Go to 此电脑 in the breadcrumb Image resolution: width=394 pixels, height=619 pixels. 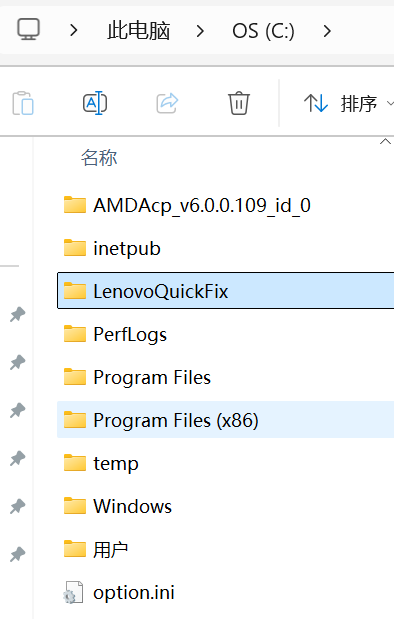click(x=139, y=30)
